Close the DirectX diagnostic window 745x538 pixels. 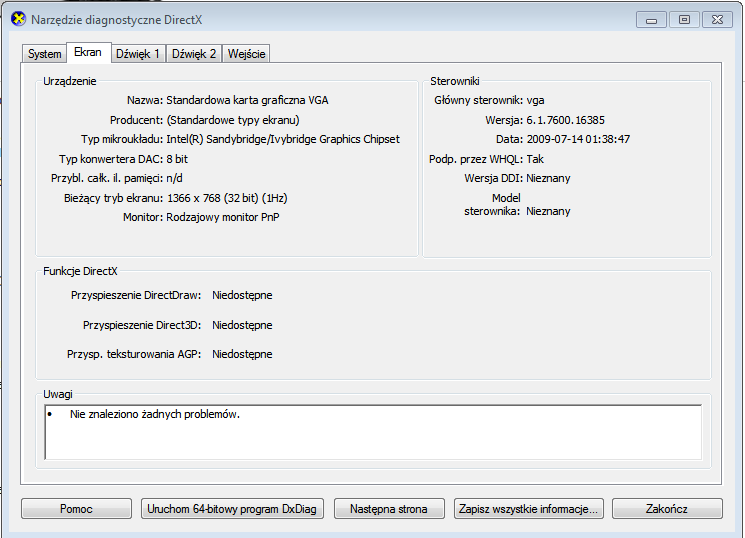717,20
